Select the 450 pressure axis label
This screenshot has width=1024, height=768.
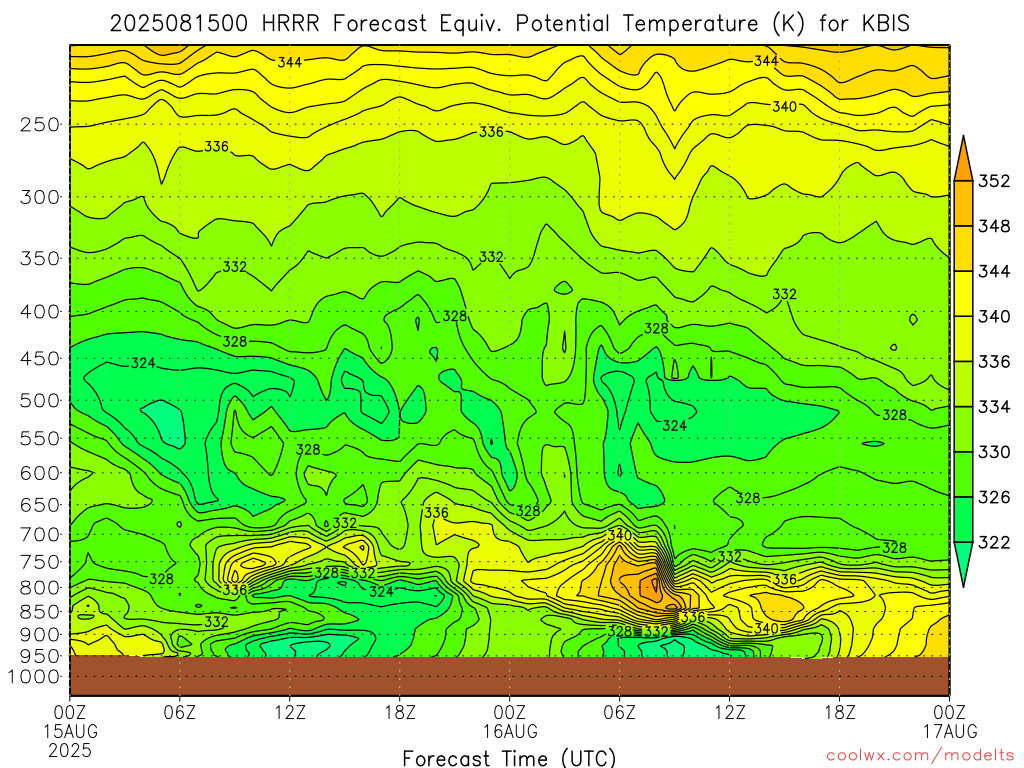[40, 359]
